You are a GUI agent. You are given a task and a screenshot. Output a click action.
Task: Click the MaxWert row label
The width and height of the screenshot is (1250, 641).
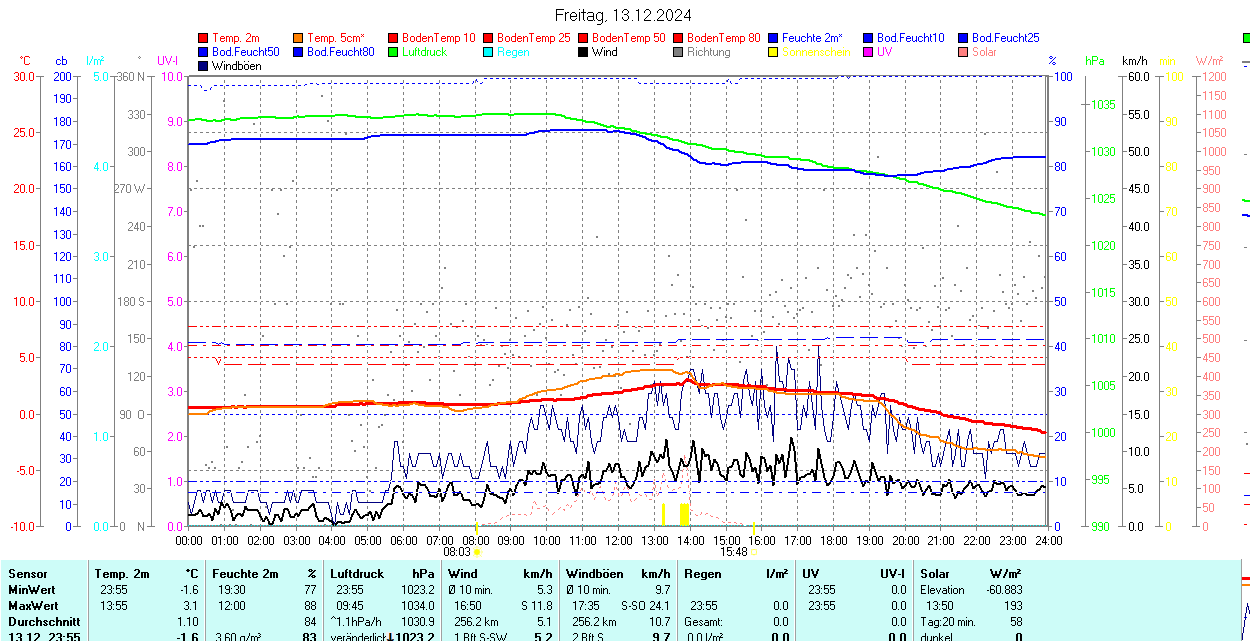coord(33,606)
